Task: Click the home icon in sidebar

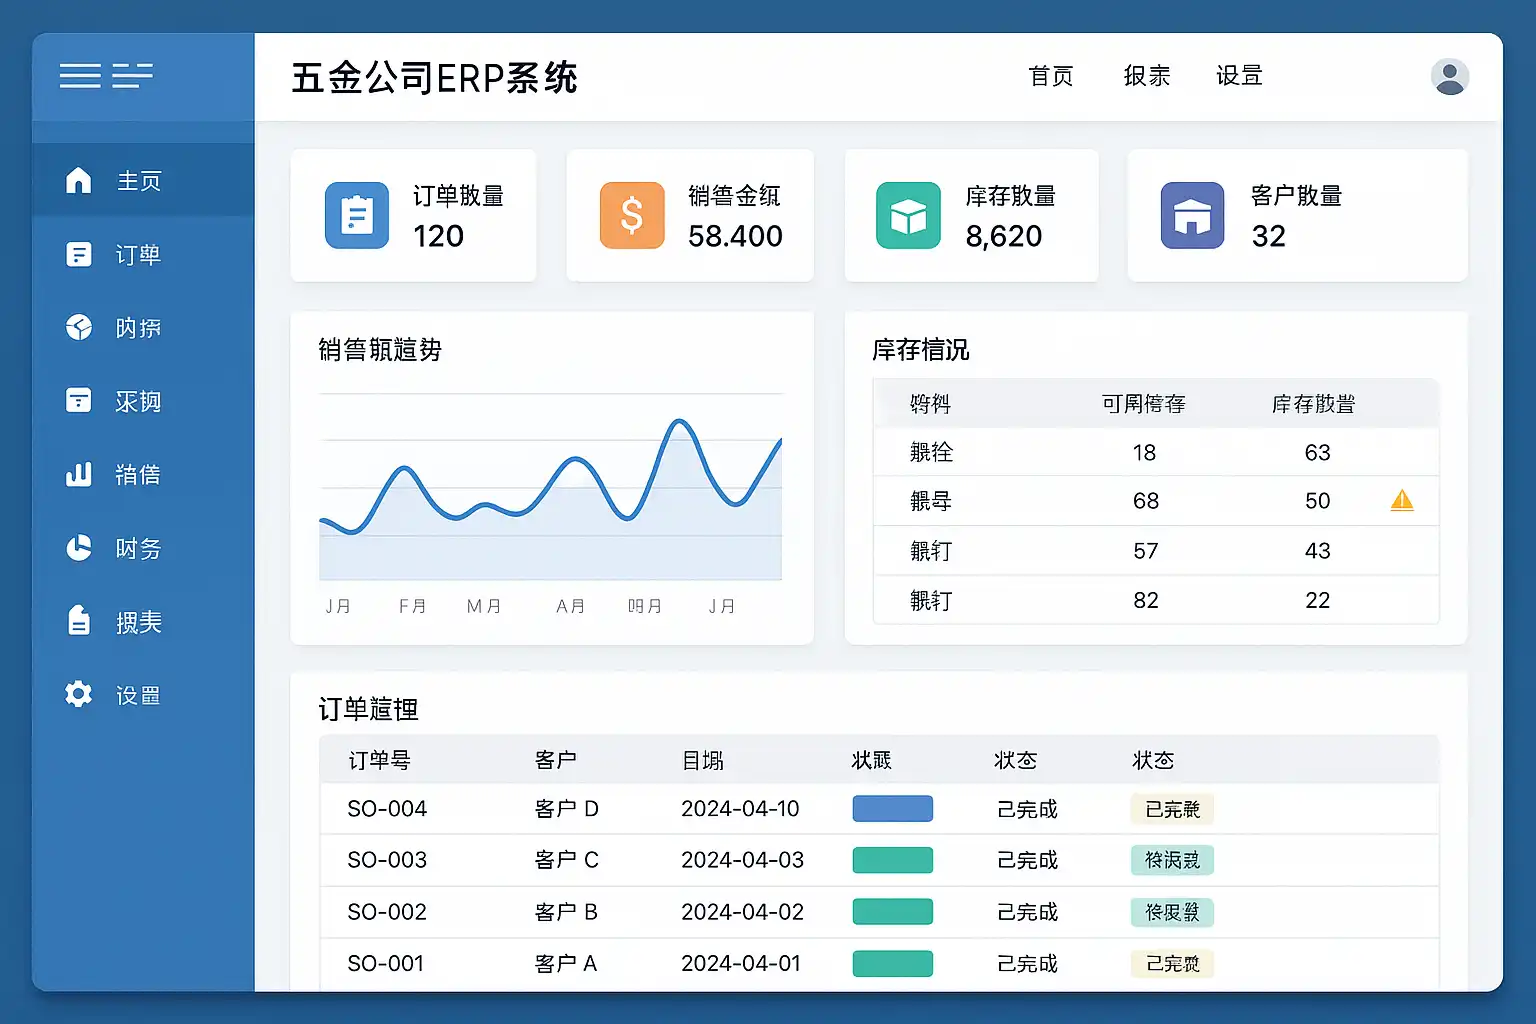Action: 78,181
